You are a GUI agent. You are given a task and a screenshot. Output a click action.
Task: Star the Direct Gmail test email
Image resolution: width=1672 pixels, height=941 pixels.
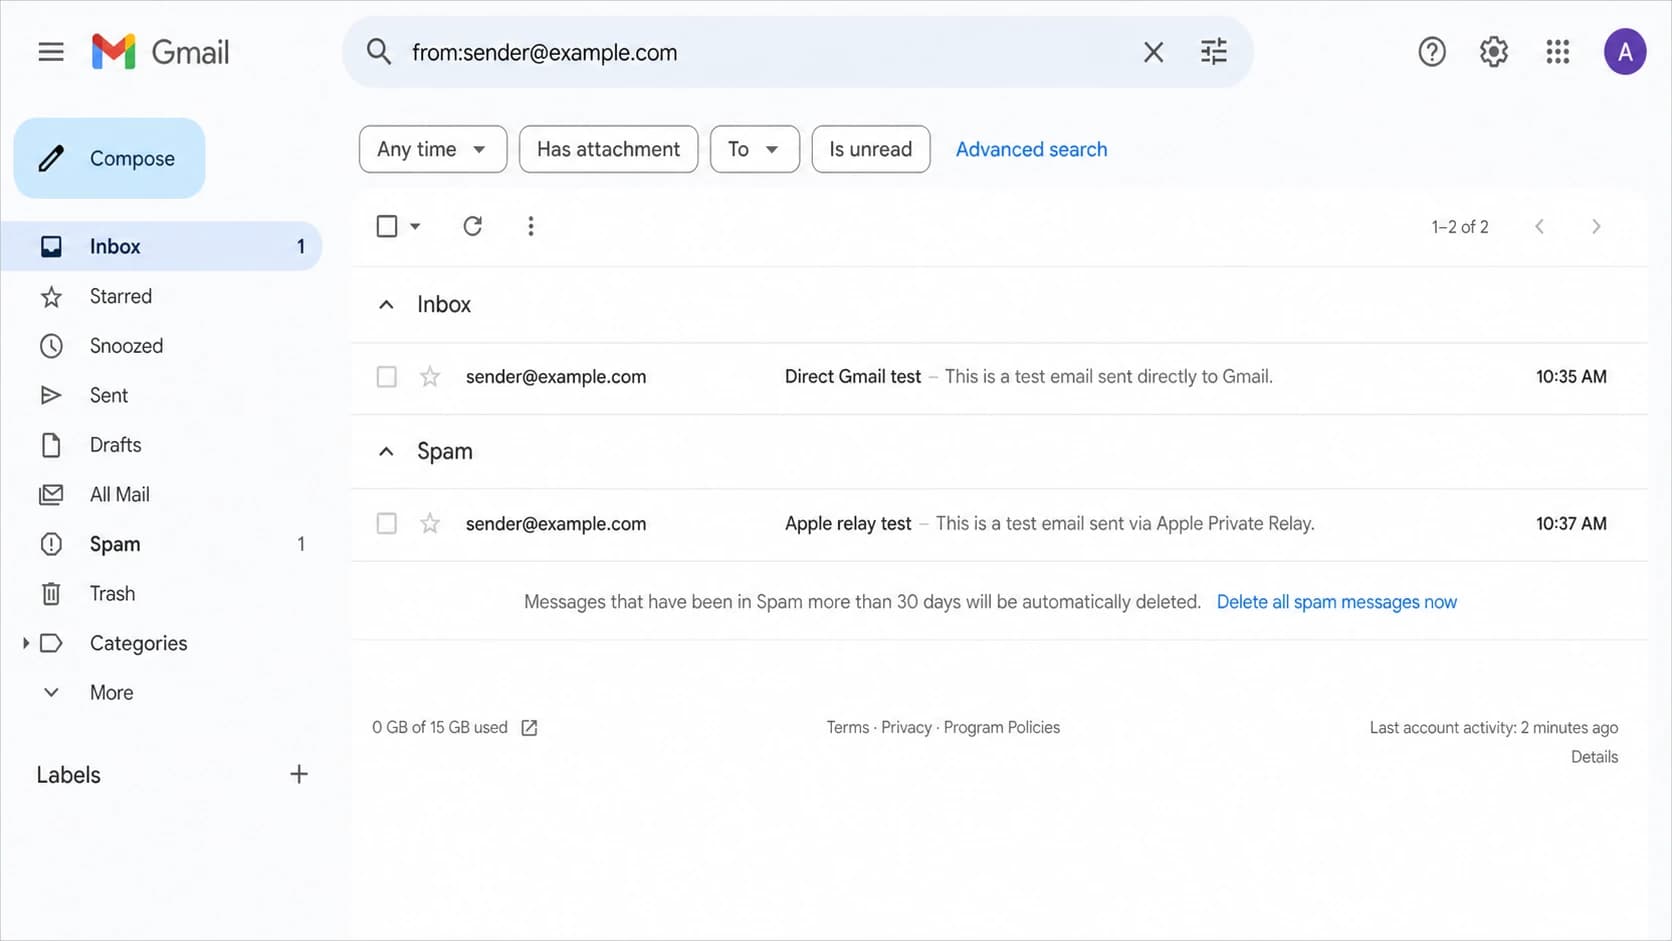430,377
